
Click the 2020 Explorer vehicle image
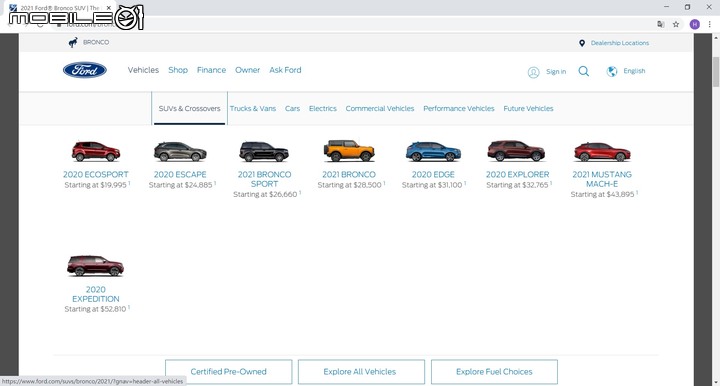tap(516, 151)
